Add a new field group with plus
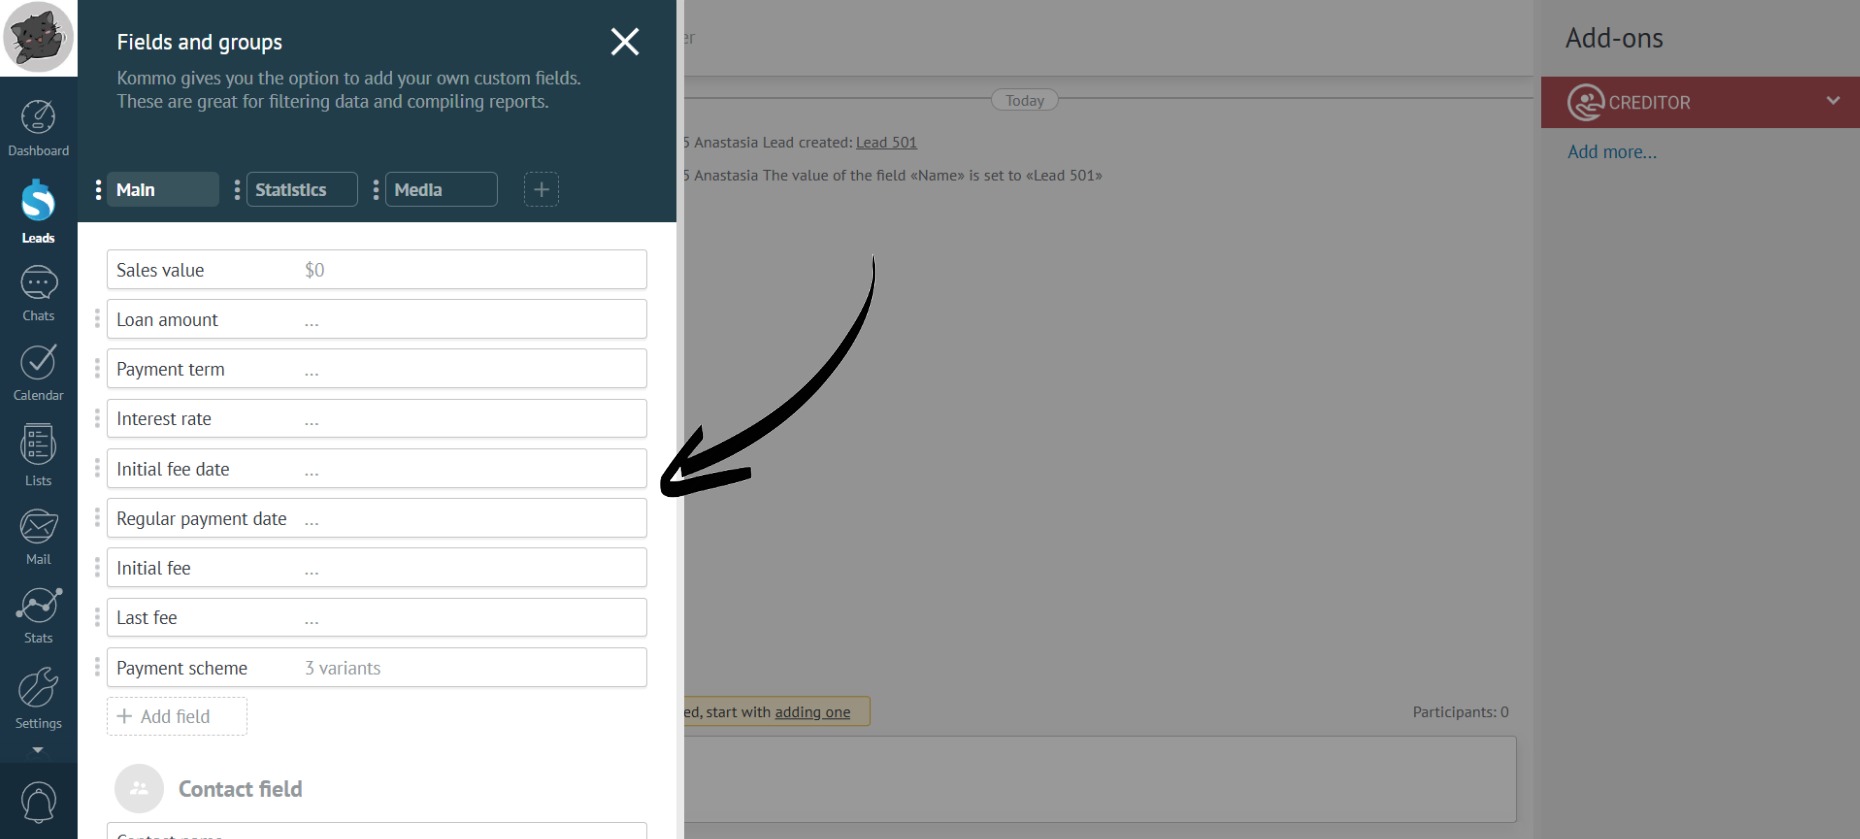 541,190
